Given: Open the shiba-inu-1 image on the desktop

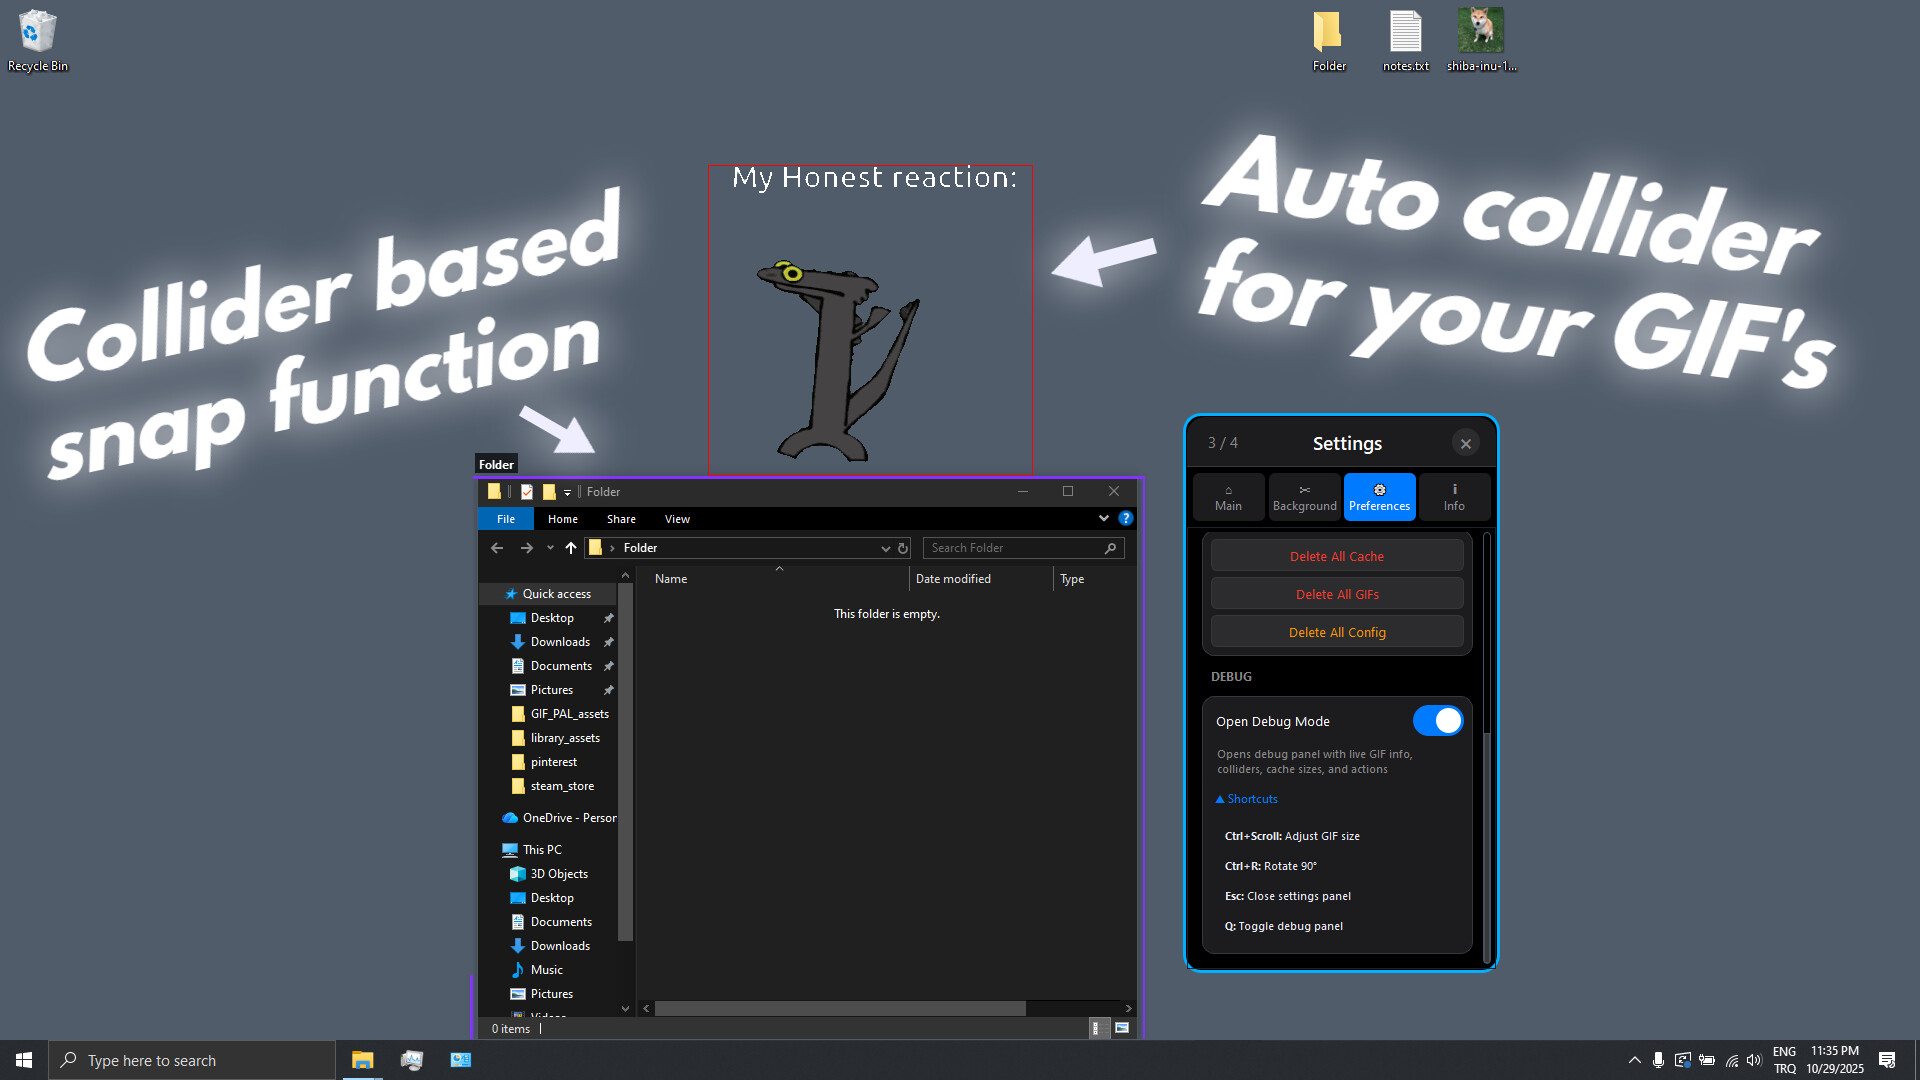Looking at the screenshot, I should pos(1481,30).
